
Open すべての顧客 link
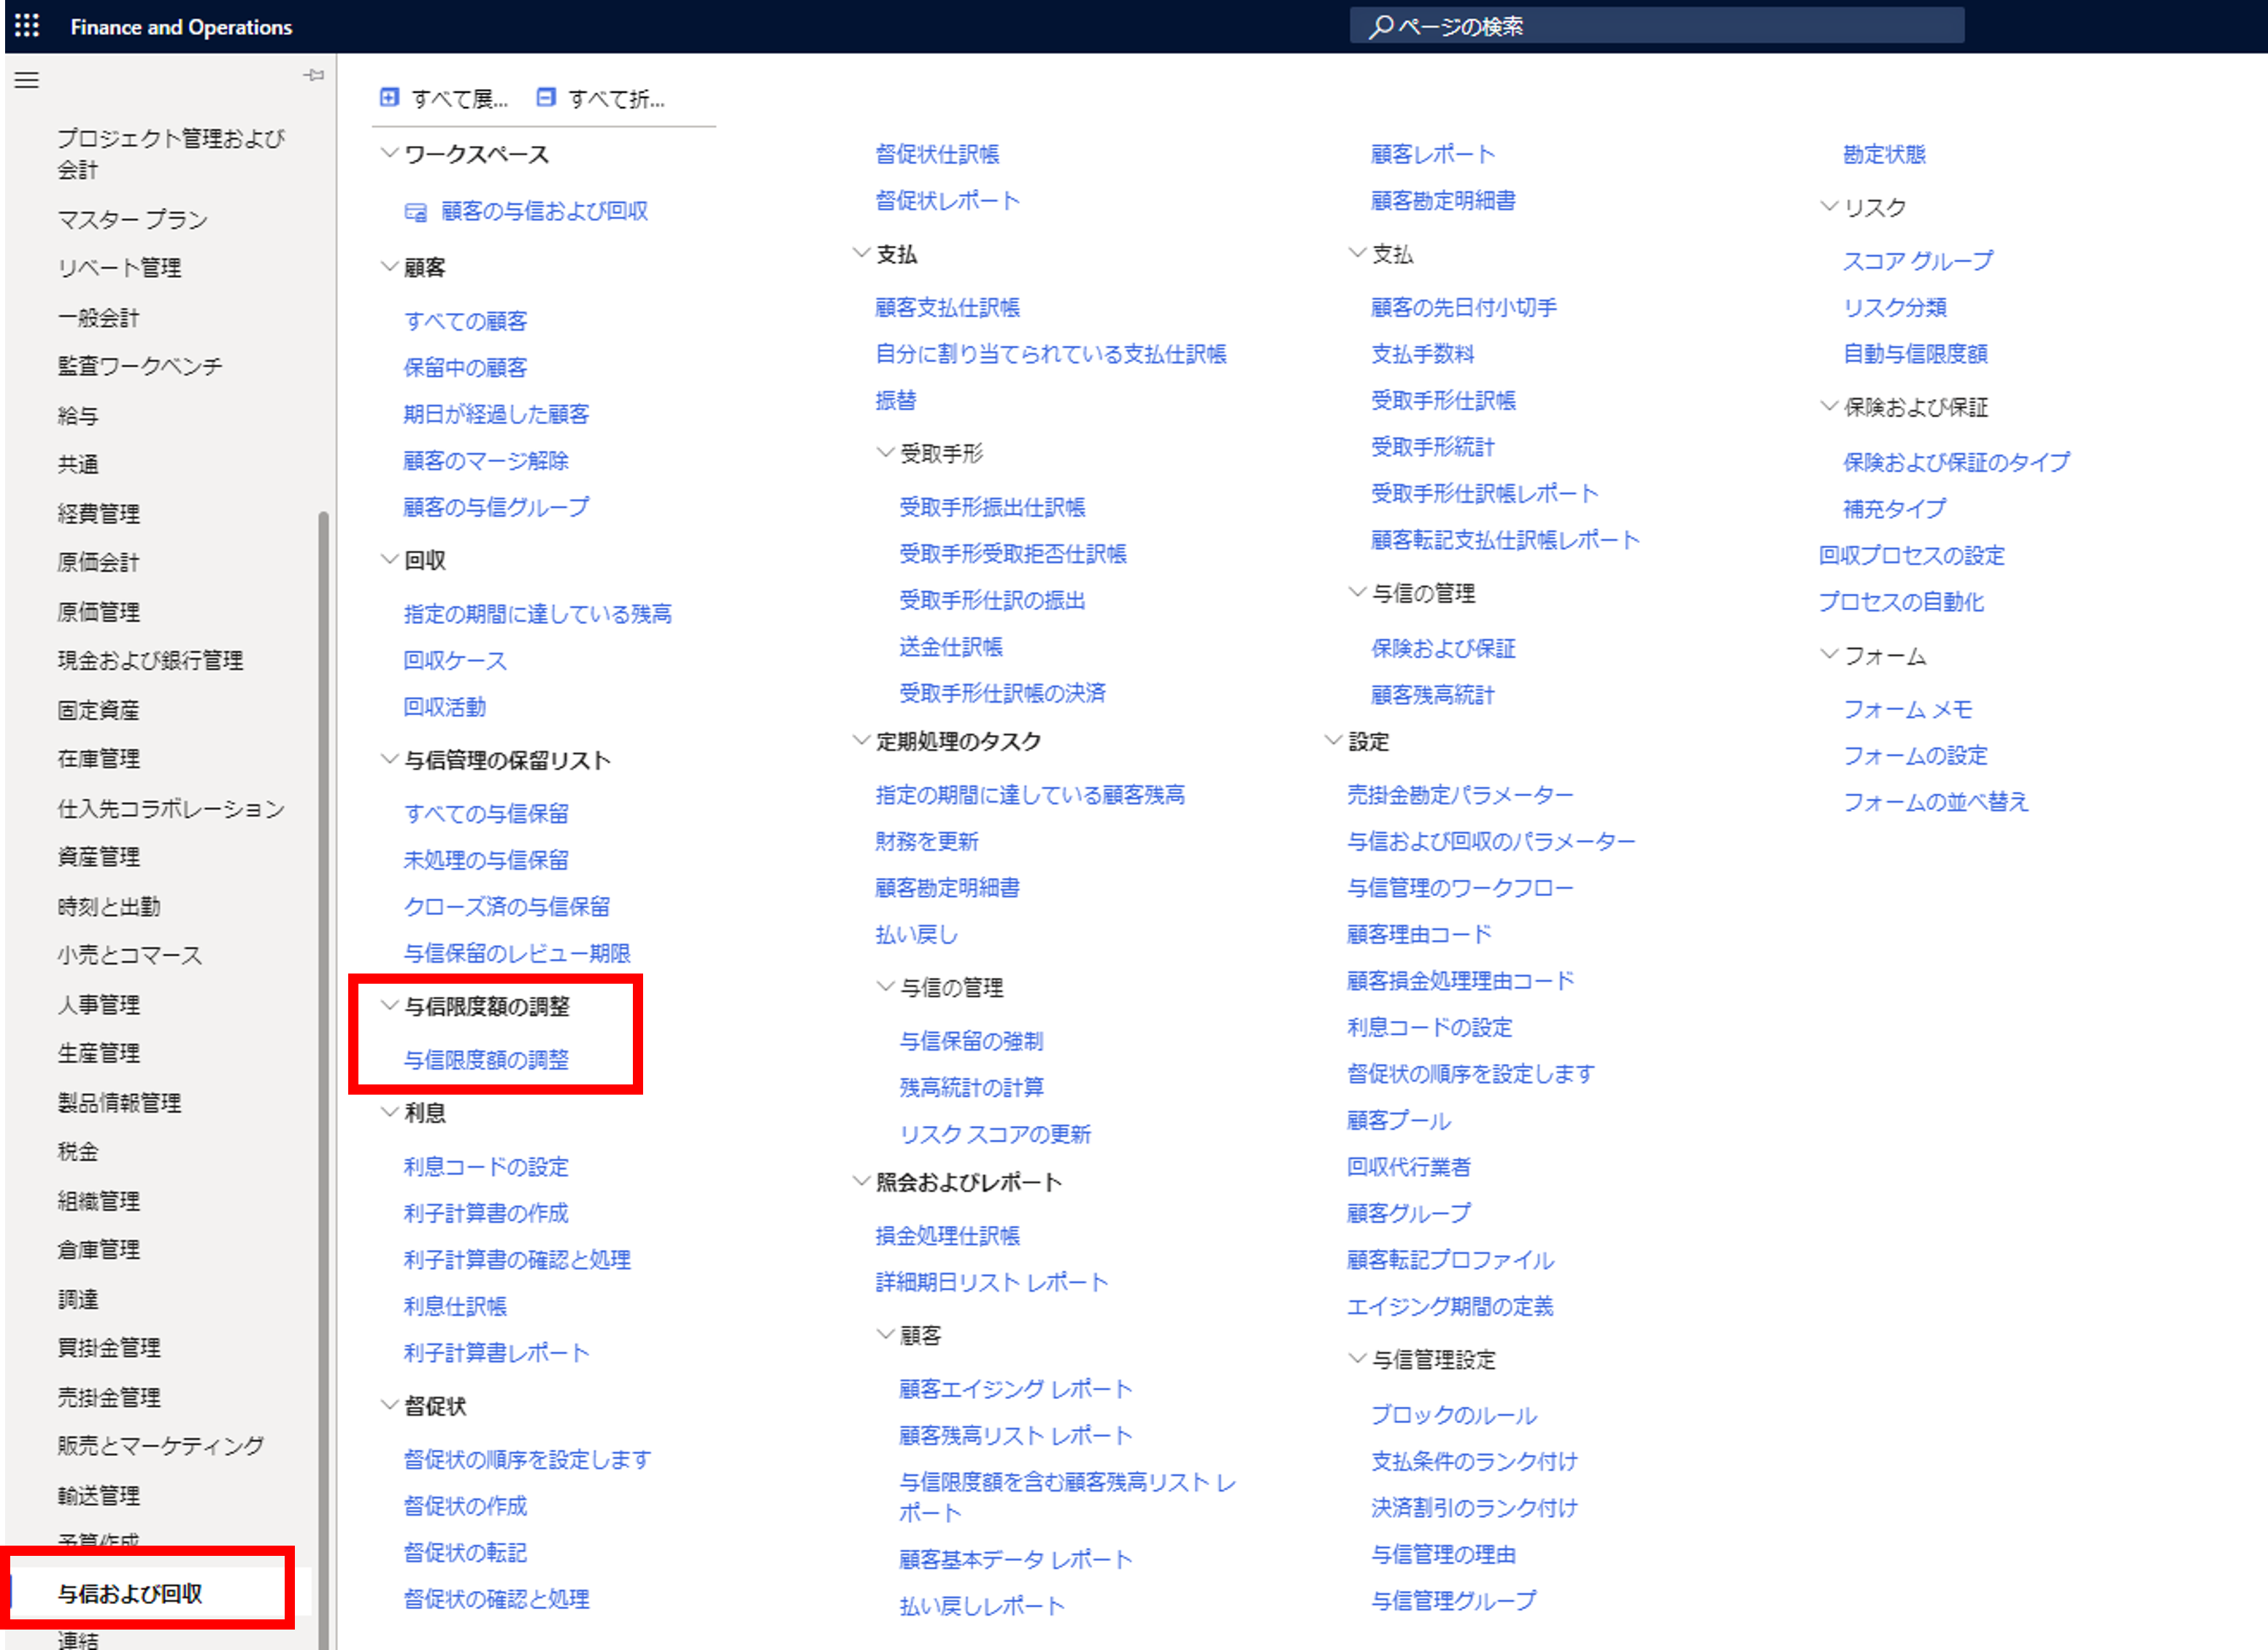tap(465, 321)
